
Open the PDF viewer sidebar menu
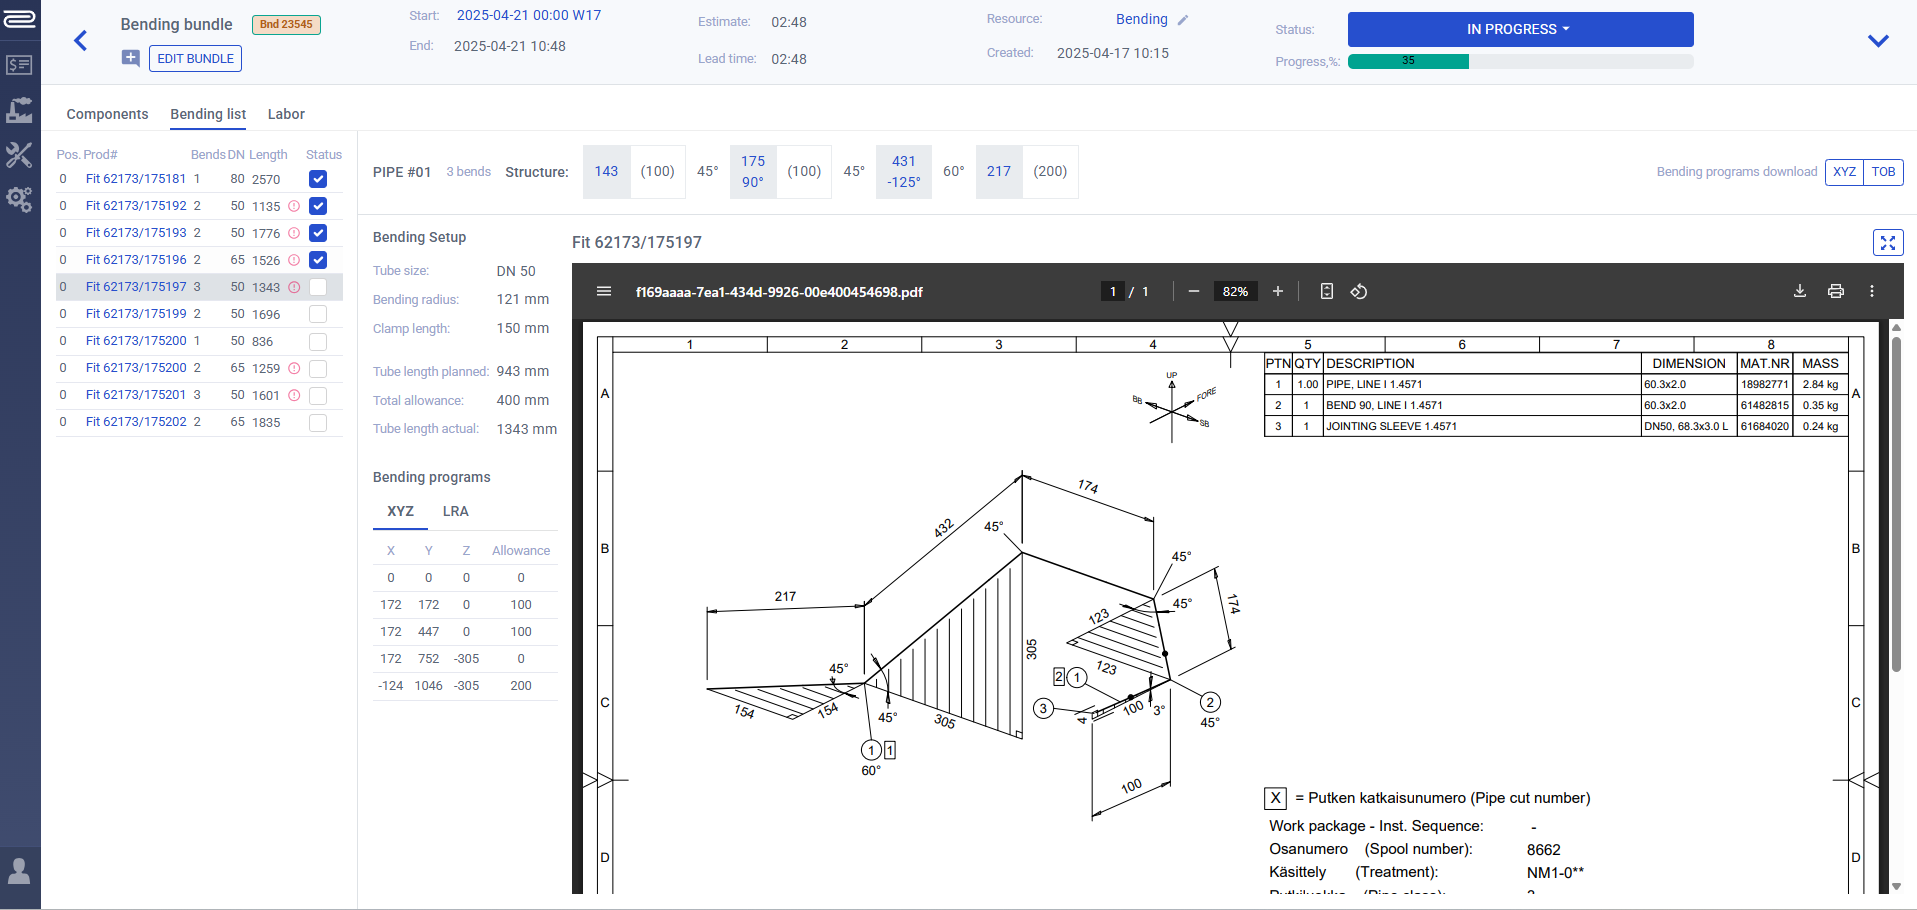(x=604, y=292)
